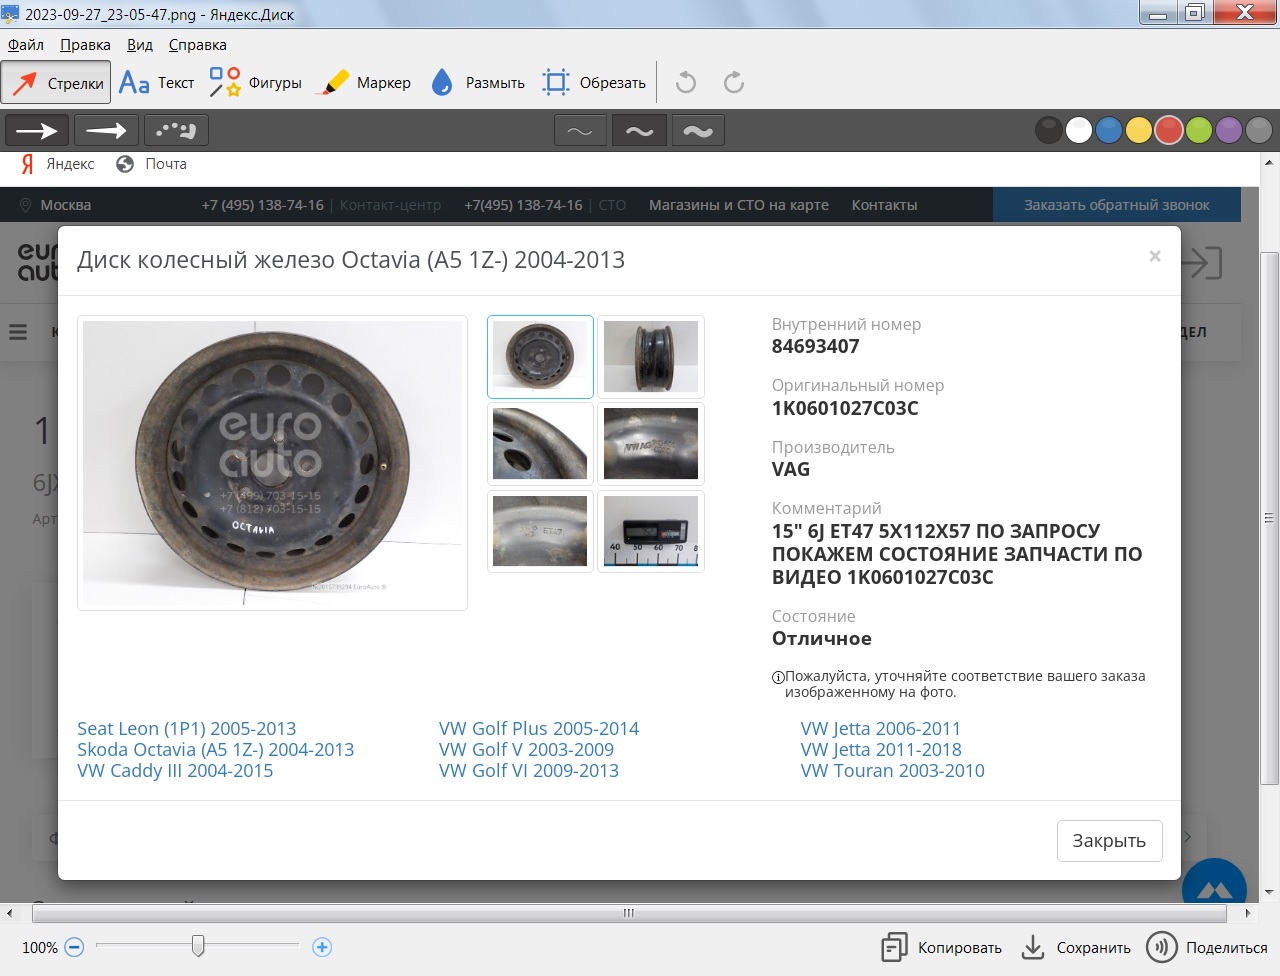The image size is (1280, 976).
Task: Click Заказать обратный звонок button
Action: 1117,205
